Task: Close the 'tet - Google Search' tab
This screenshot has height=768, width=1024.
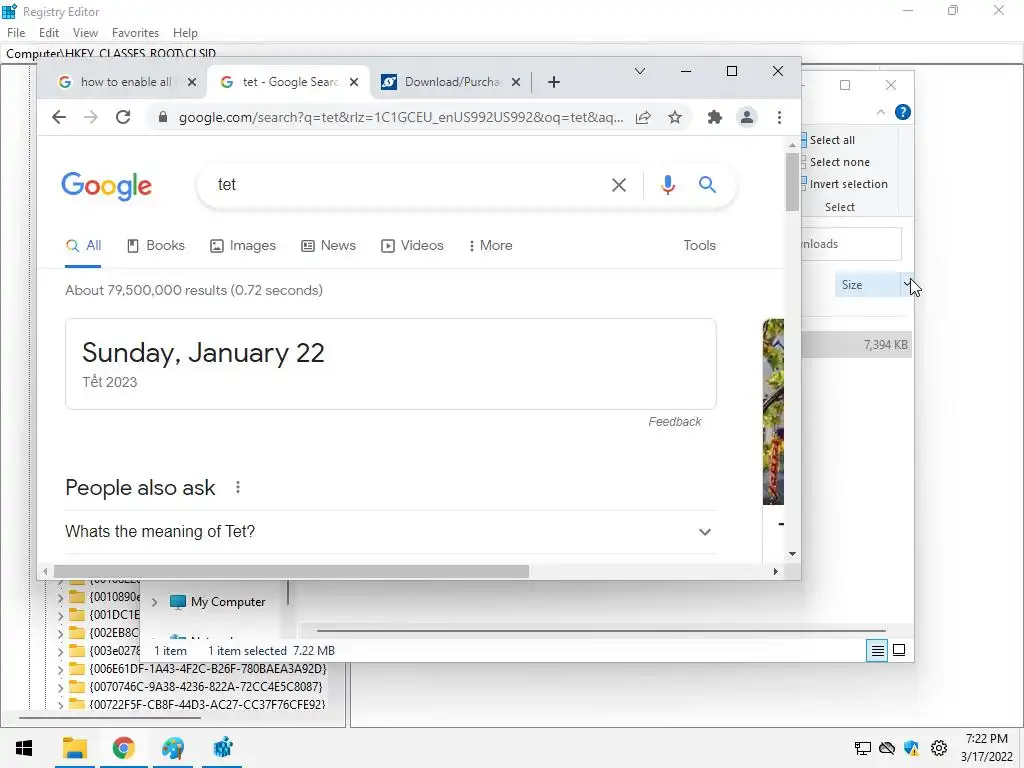Action: [x=353, y=82]
